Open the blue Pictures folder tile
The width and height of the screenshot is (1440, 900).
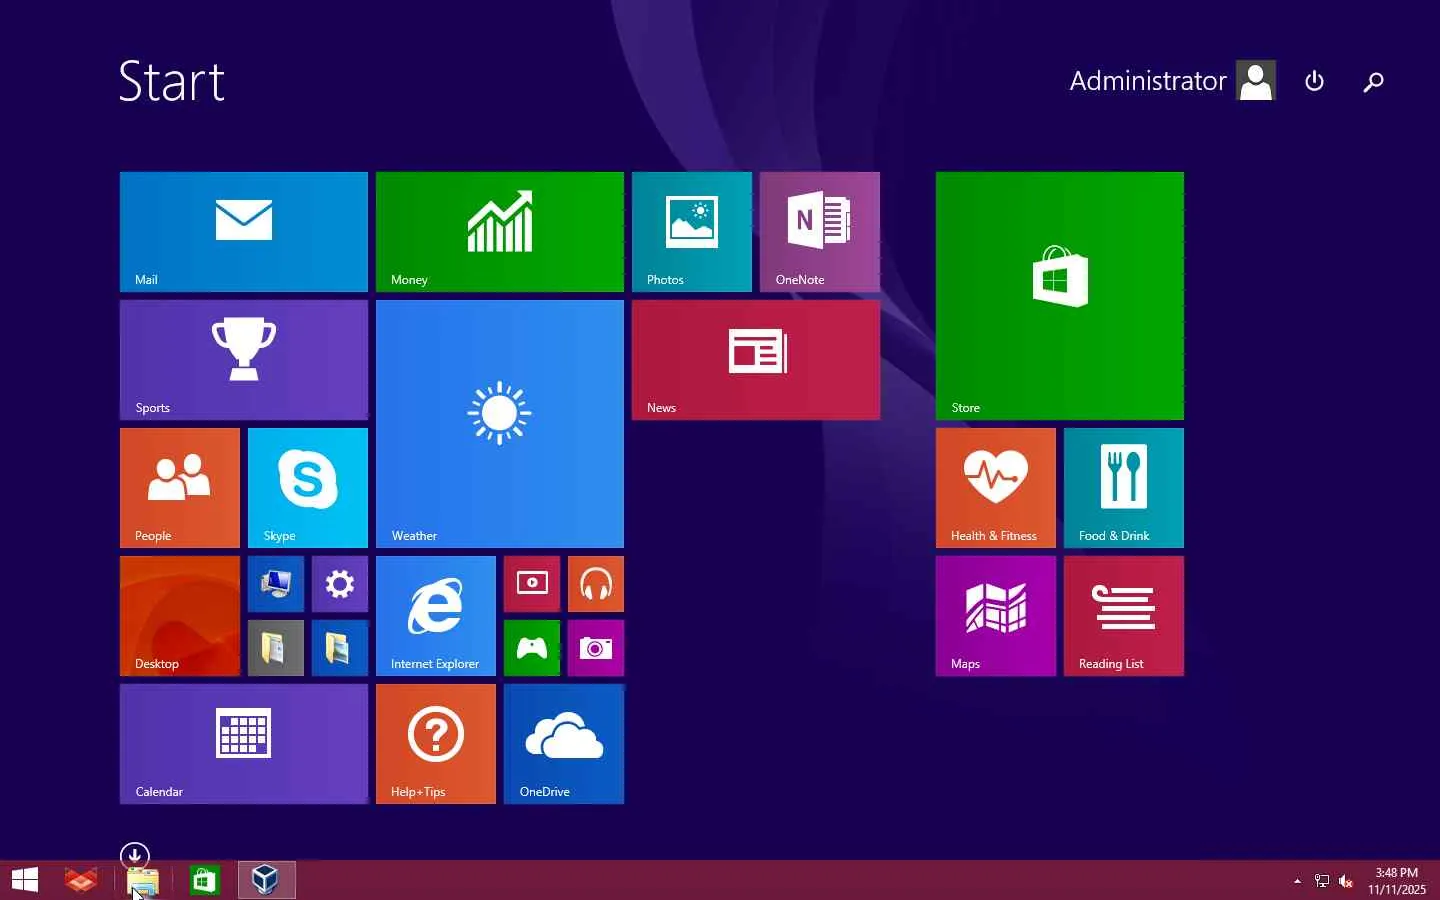[x=340, y=648]
